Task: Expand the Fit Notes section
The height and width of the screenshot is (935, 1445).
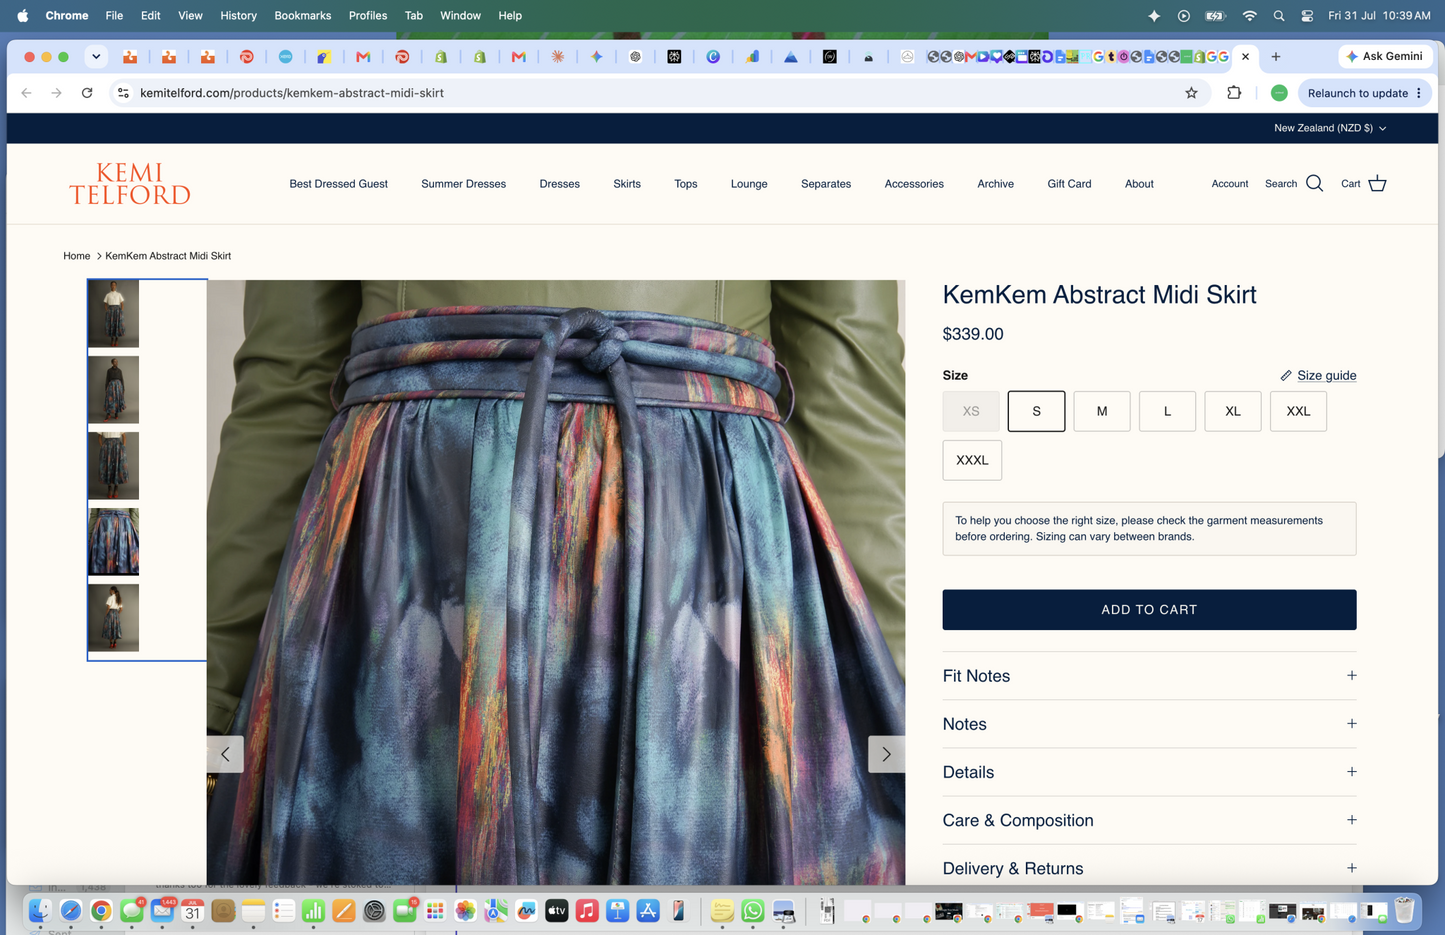Action: pyautogui.click(x=1149, y=676)
